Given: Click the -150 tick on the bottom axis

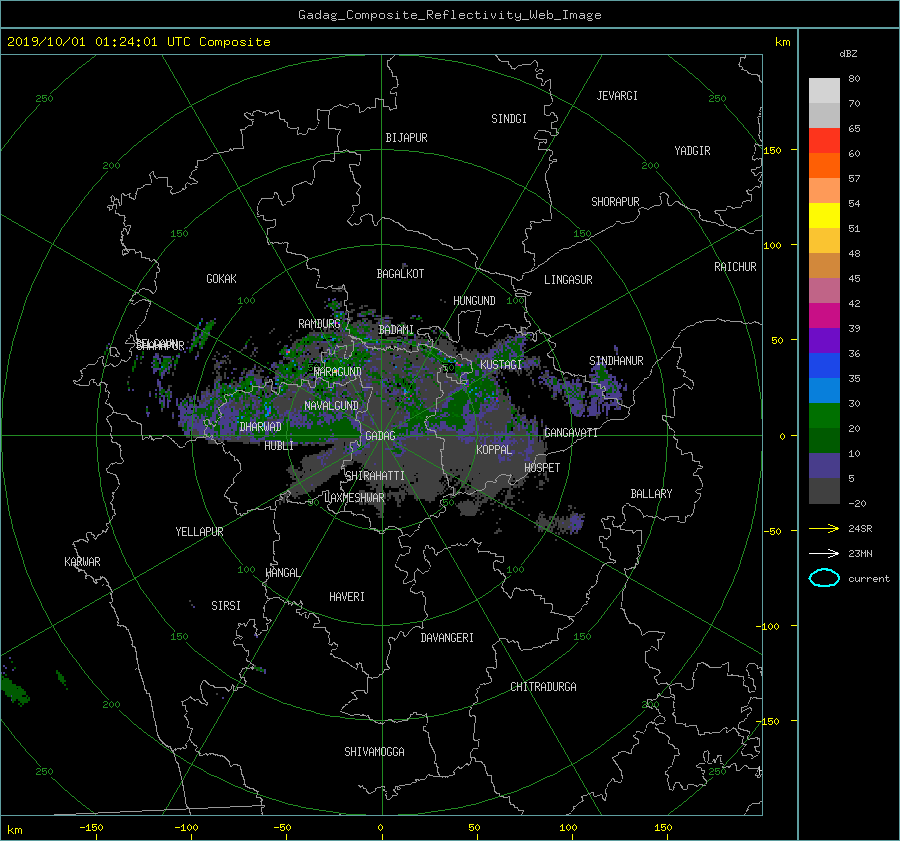Looking at the screenshot, I should tap(91, 827).
